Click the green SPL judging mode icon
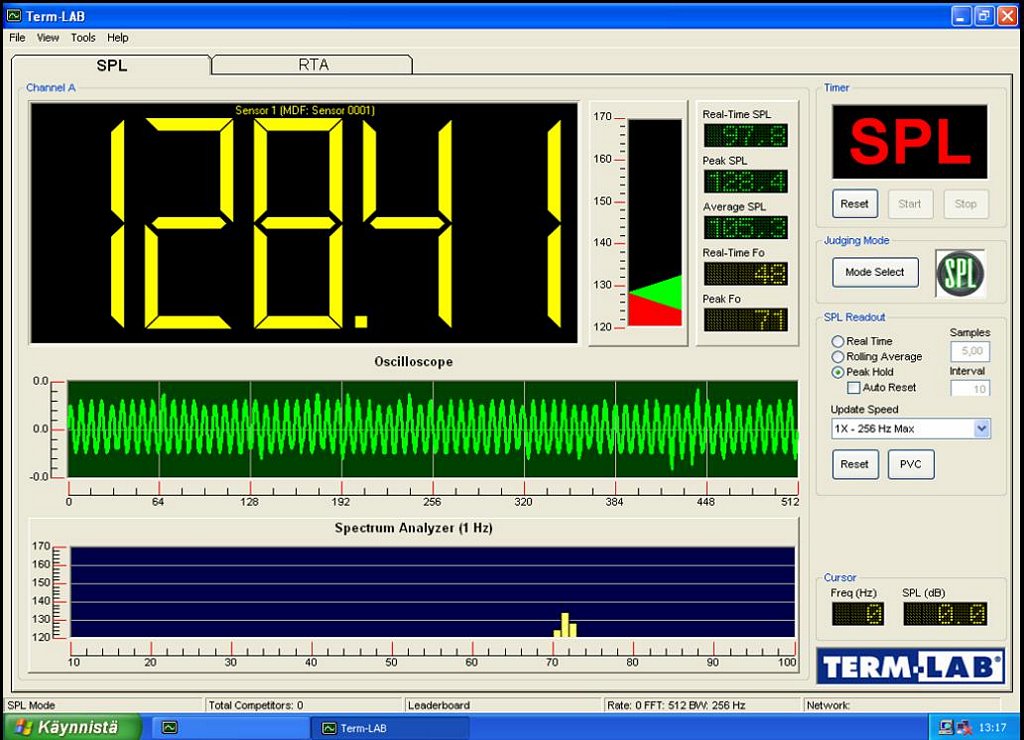The width and height of the screenshot is (1024, 740). coord(959,273)
